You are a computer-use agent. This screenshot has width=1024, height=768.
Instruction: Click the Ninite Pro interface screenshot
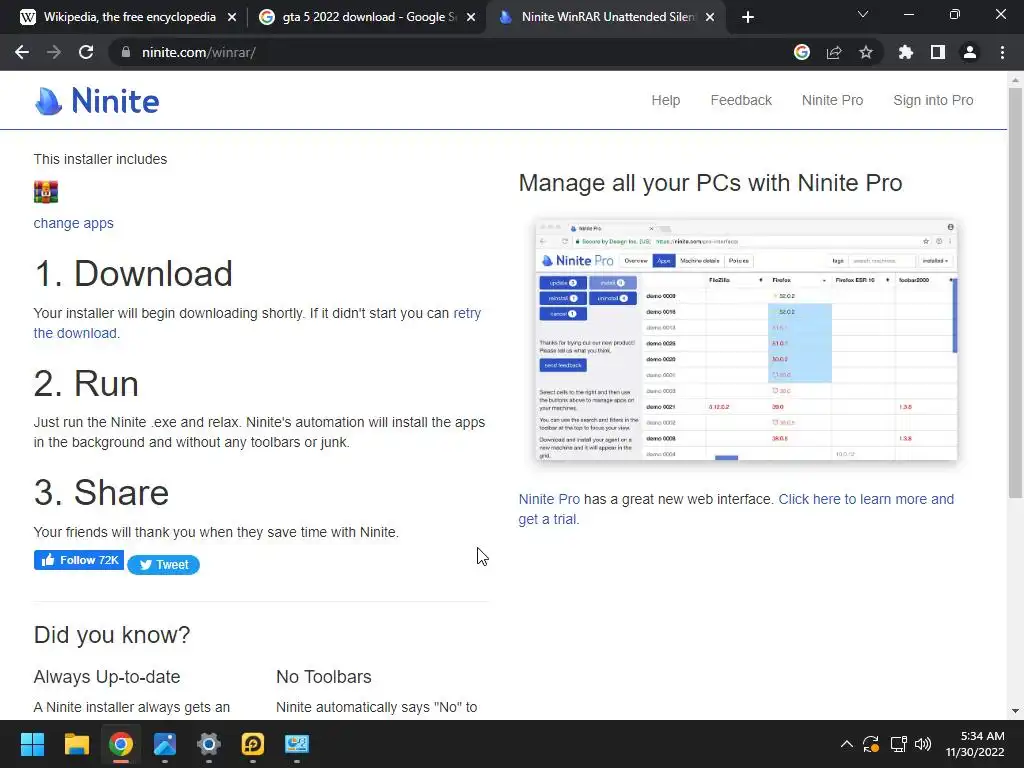[746, 340]
